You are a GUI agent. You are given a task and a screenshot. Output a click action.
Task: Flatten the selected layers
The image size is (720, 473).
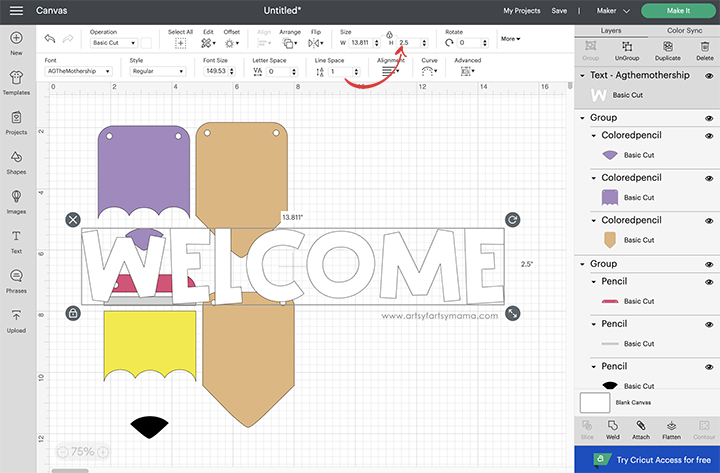pyautogui.click(x=671, y=430)
